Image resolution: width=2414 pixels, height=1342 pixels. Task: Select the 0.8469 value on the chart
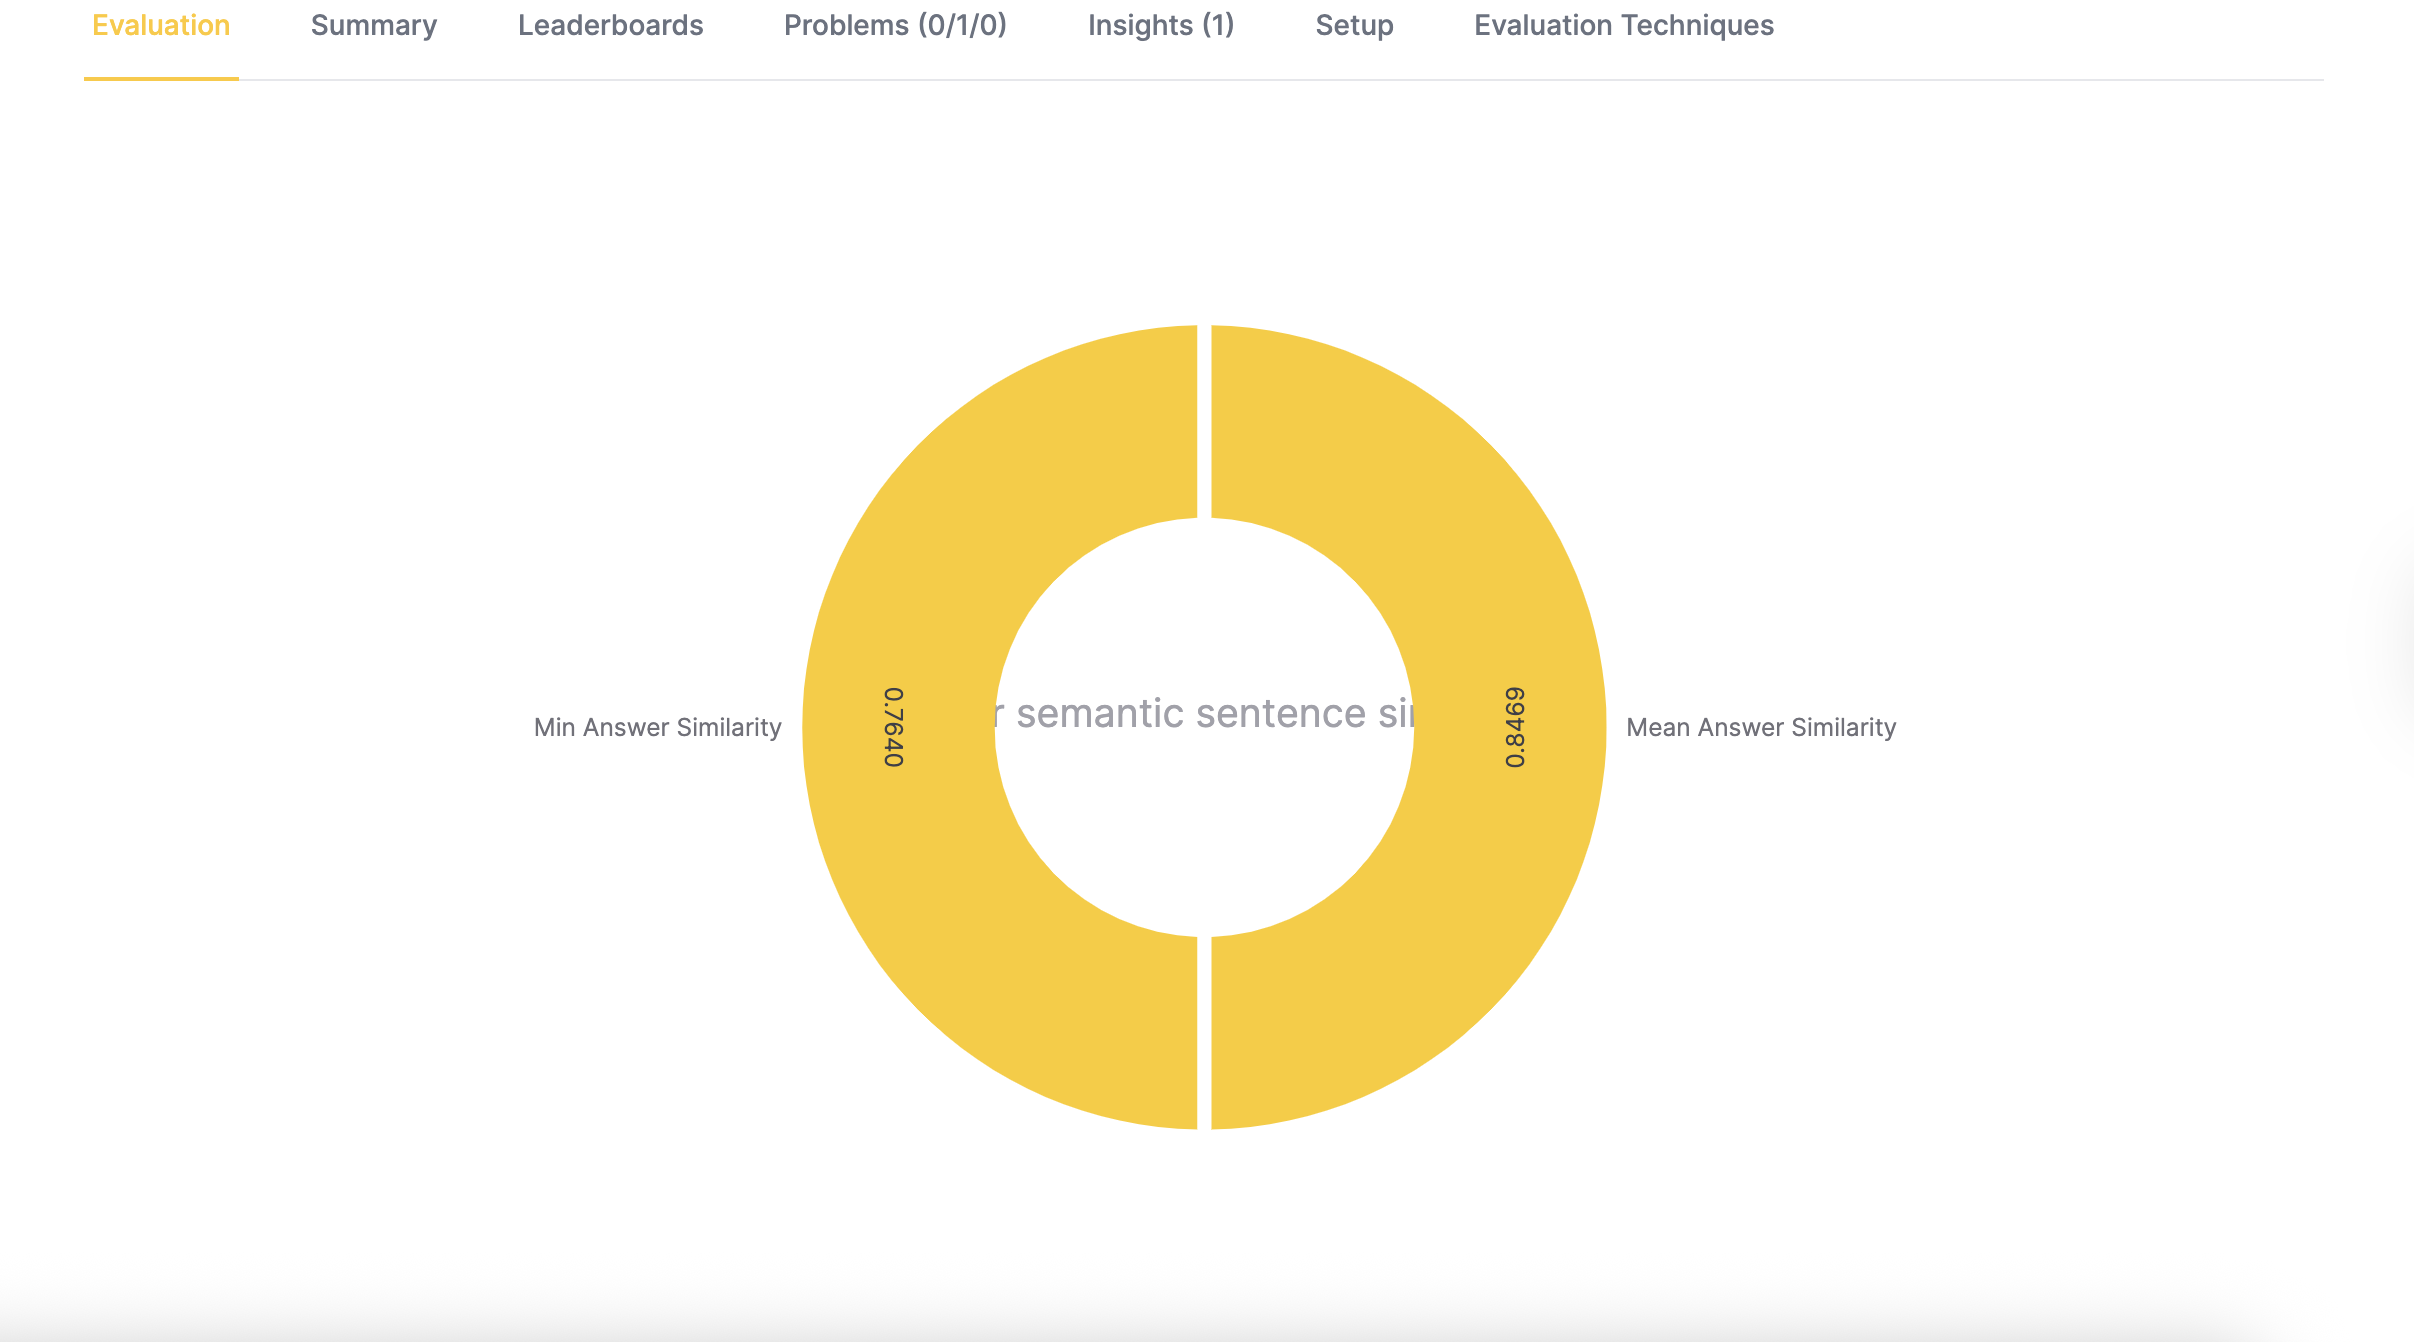click(x=1515, y=727)
